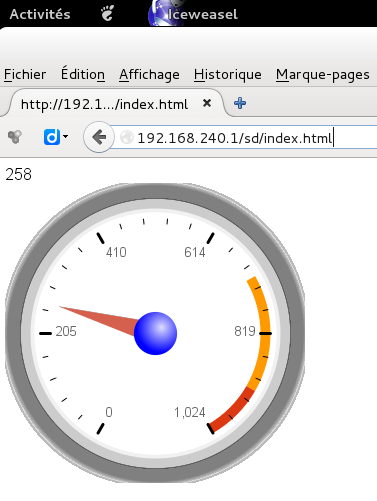
Task: Click the 258 value text
Action: [x=19, y=174]
